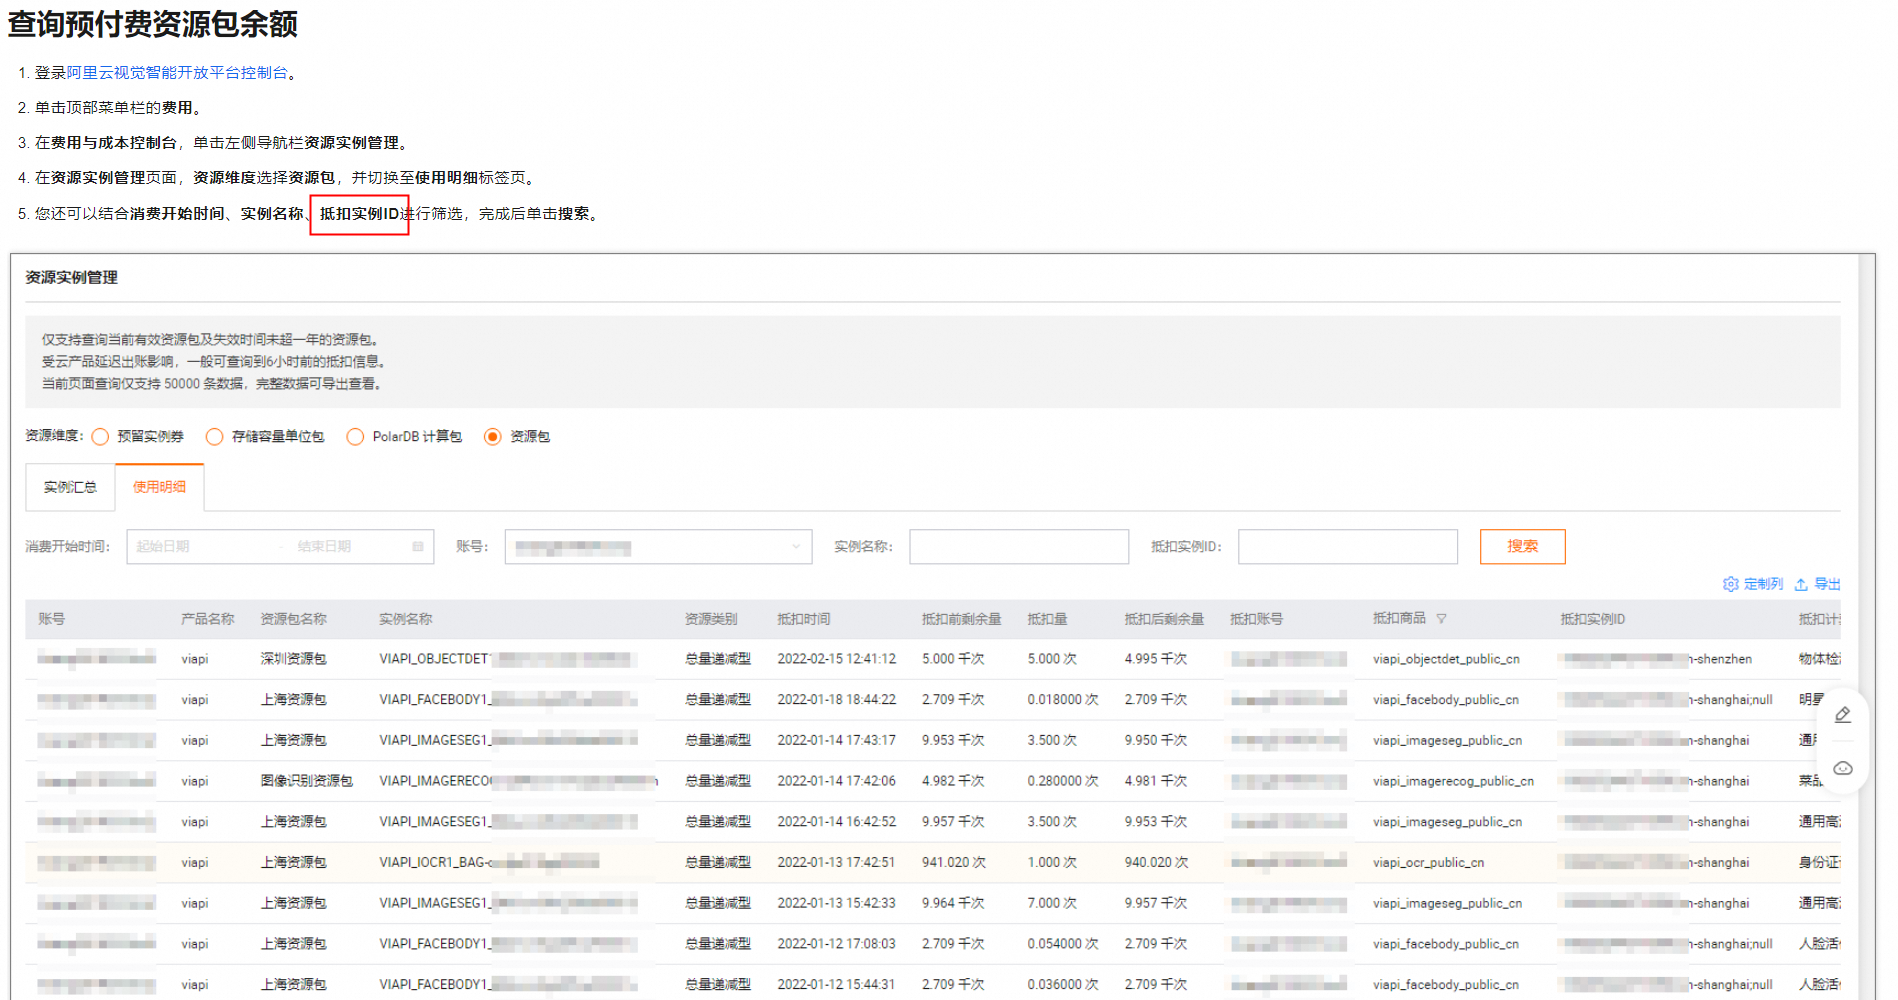Click the 图像识别资源包 cell

coord(307,781)
